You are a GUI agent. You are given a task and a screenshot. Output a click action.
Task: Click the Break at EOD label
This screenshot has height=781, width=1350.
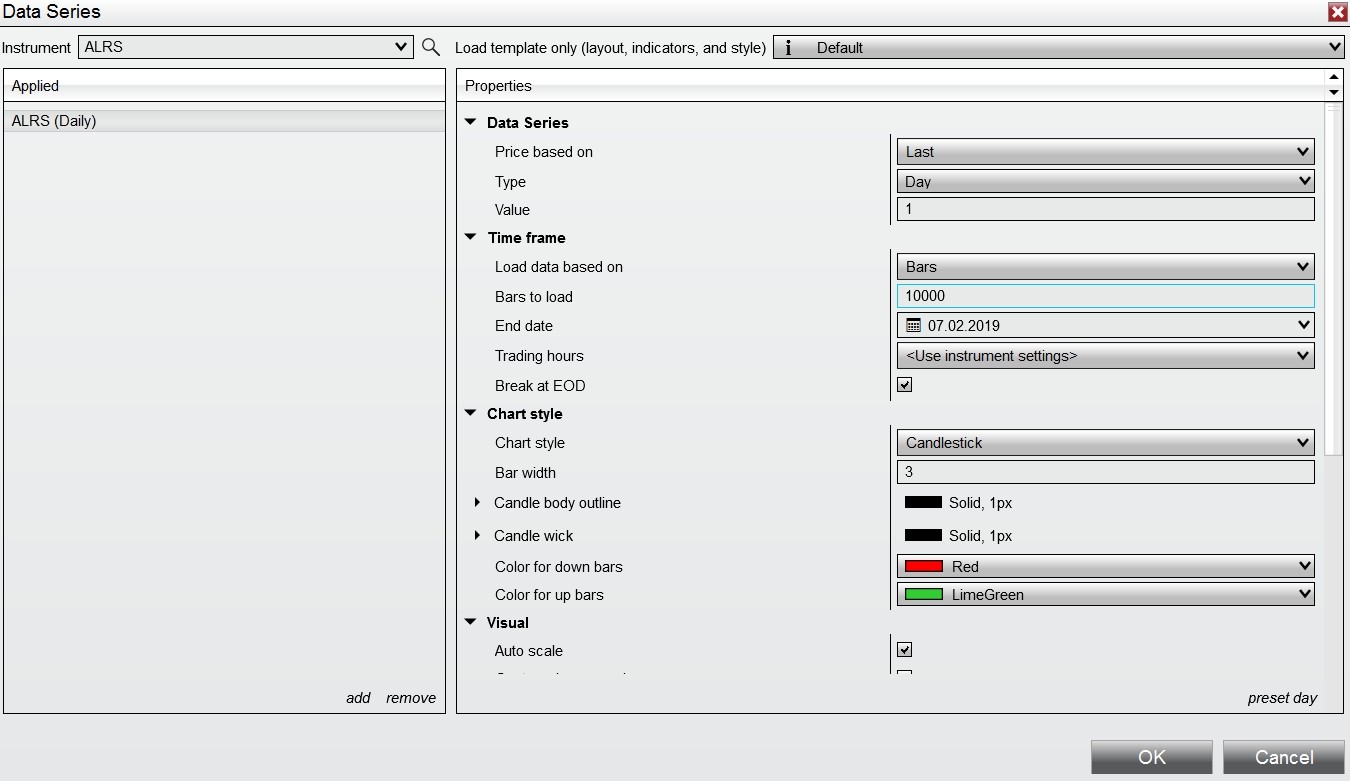tap(540, 385)
